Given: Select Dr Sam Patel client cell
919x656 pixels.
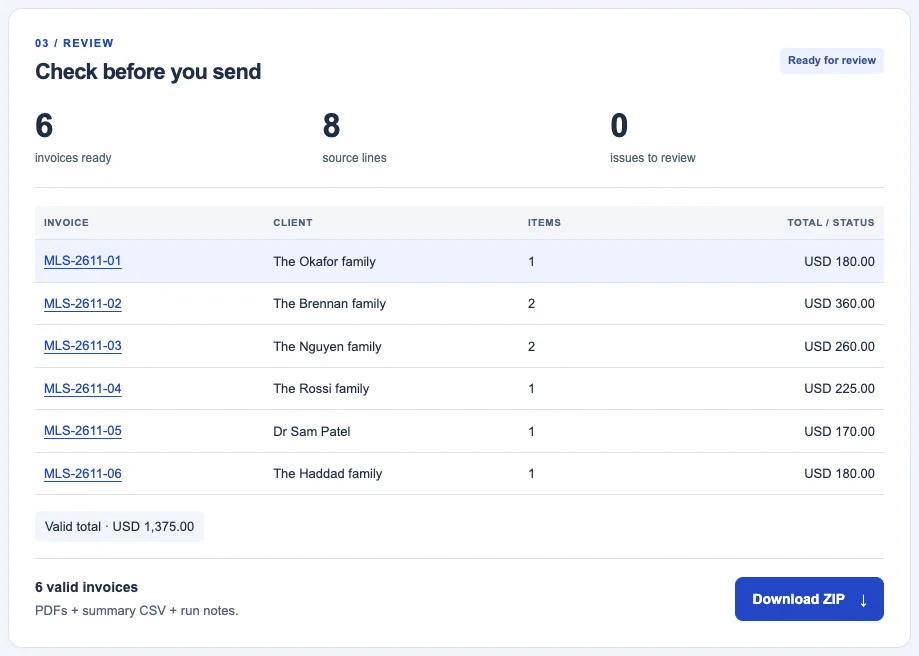Looking at the screenshot, I should point(312,431).
